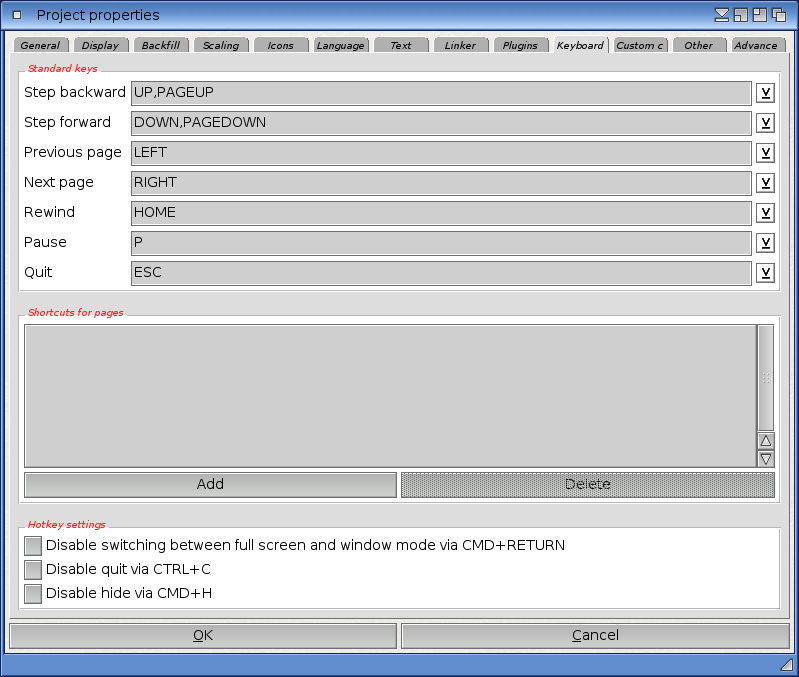Open the Plugins tab
The height and width of the screenshot is (677, 799).
(521, 45)
